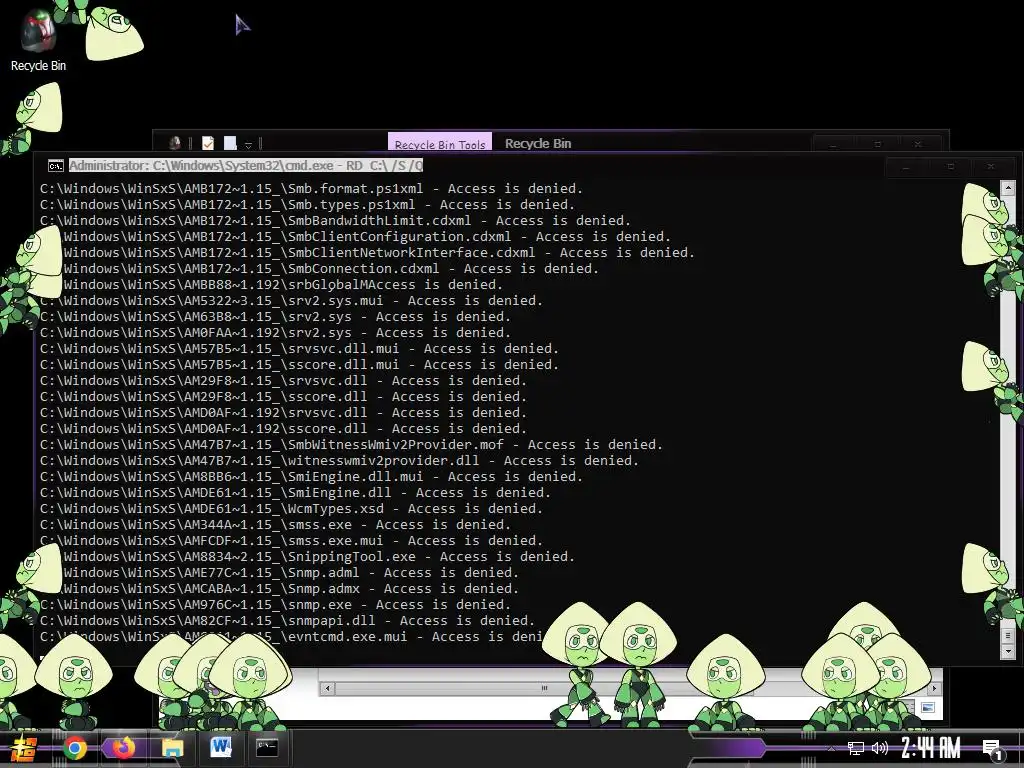Click the line with snmp.exe
The image size is (1024, 768).
click(275, 605)
